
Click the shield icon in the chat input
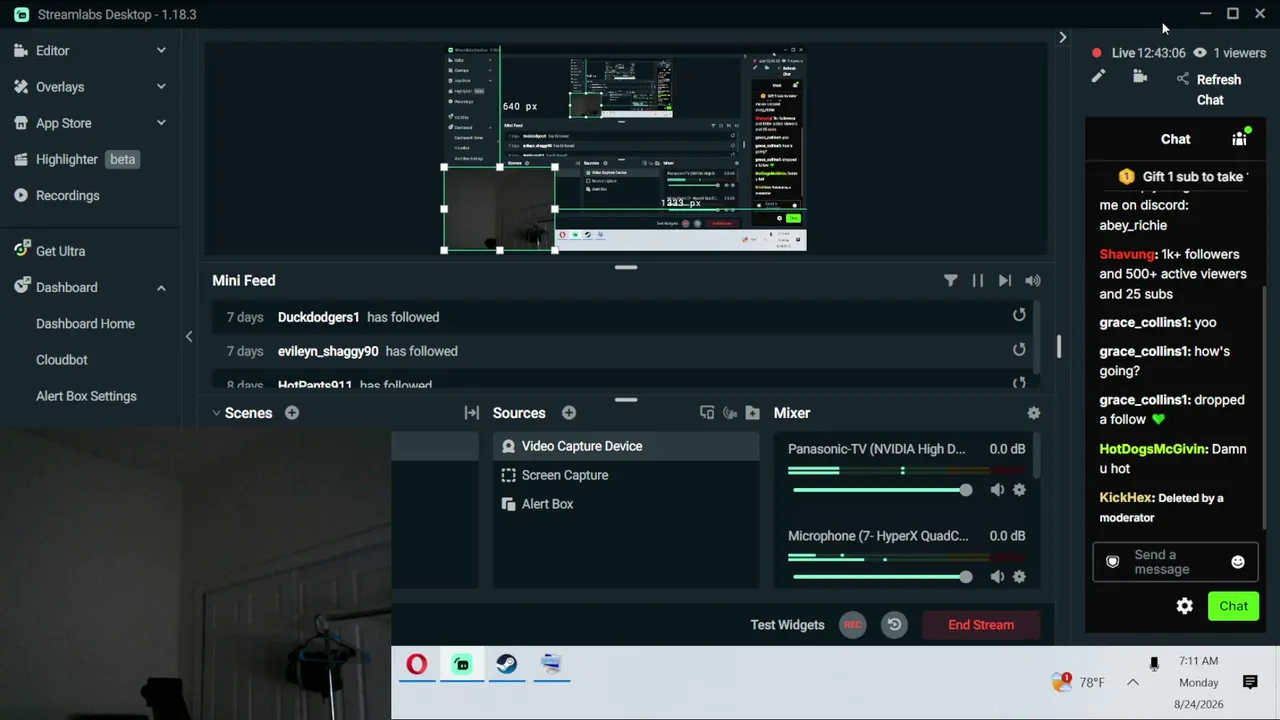click(x=1113, y=562)
